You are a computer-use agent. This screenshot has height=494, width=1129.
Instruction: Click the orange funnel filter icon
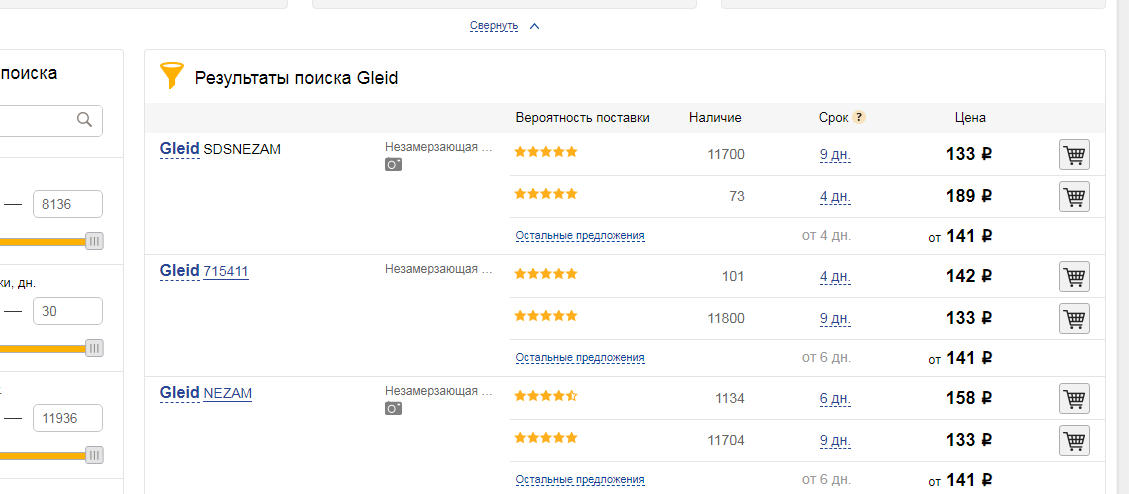coord(171,76)
